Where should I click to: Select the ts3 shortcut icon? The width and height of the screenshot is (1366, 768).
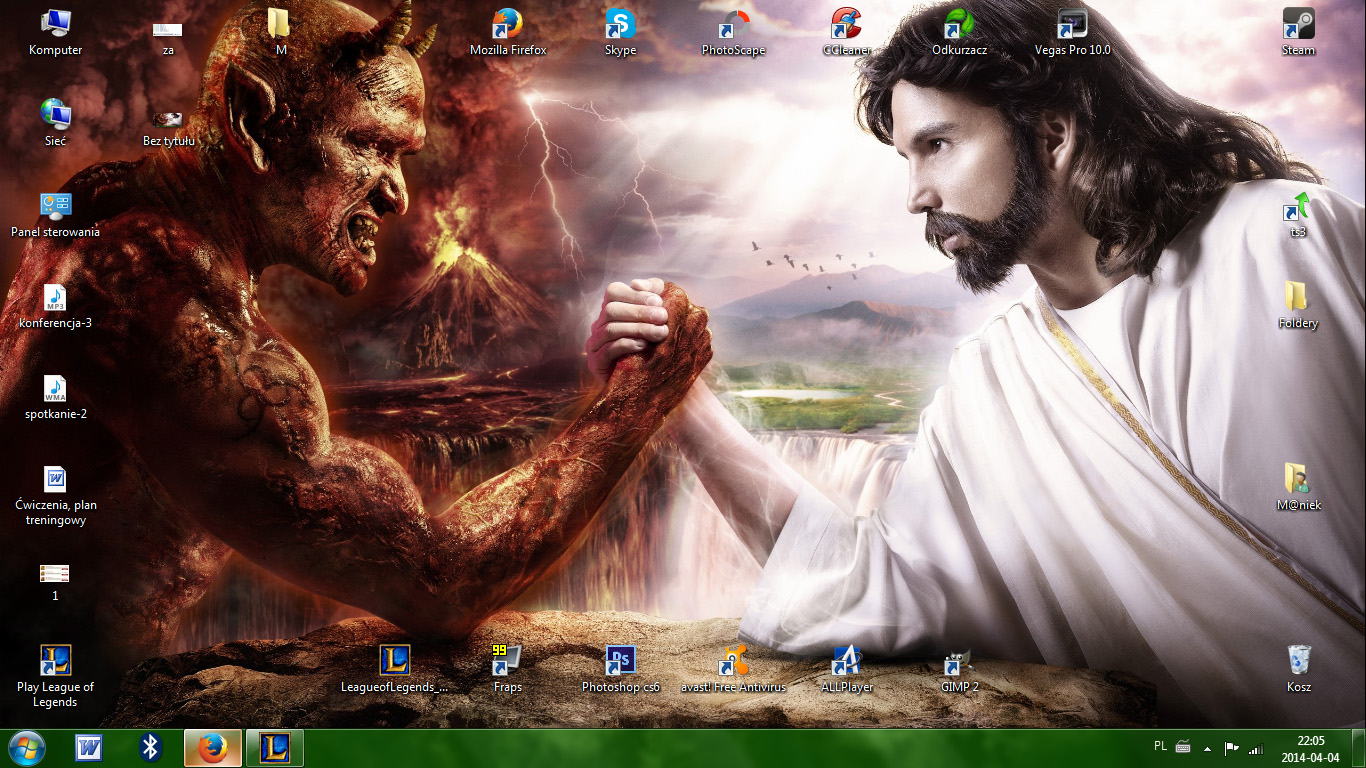(x=1298, y=213)
